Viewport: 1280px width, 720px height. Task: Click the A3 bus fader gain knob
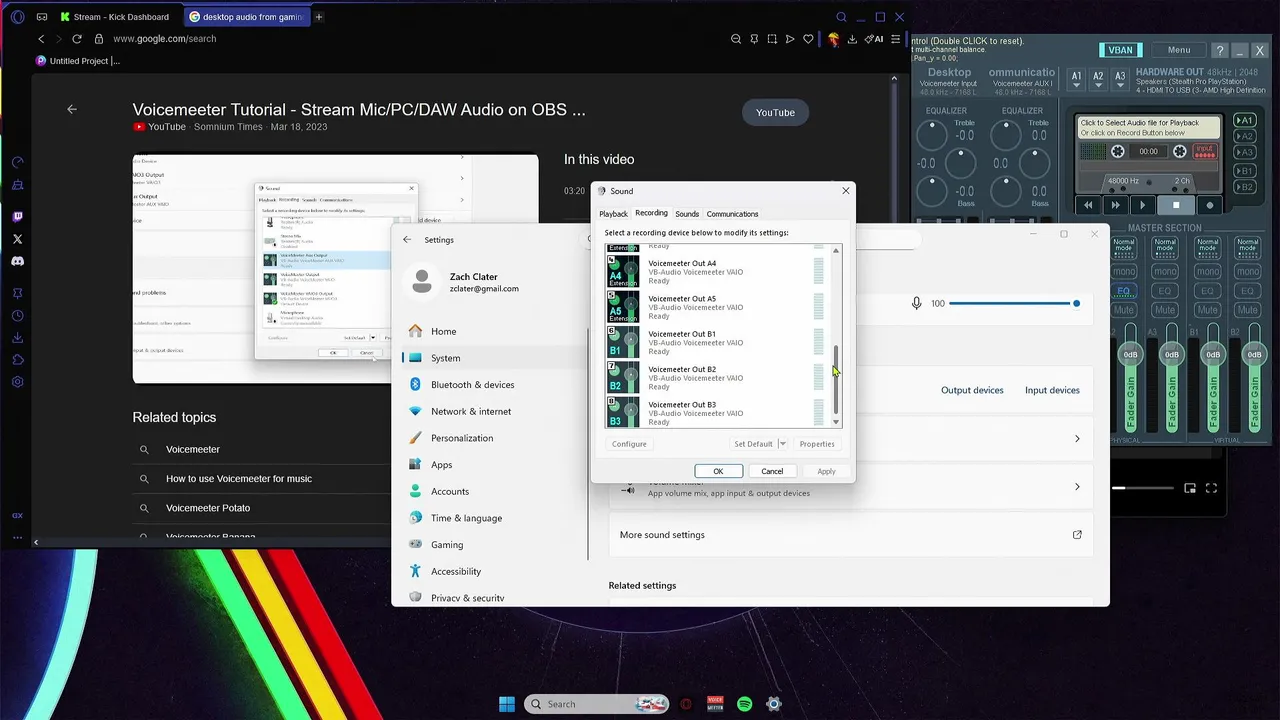1172,354
